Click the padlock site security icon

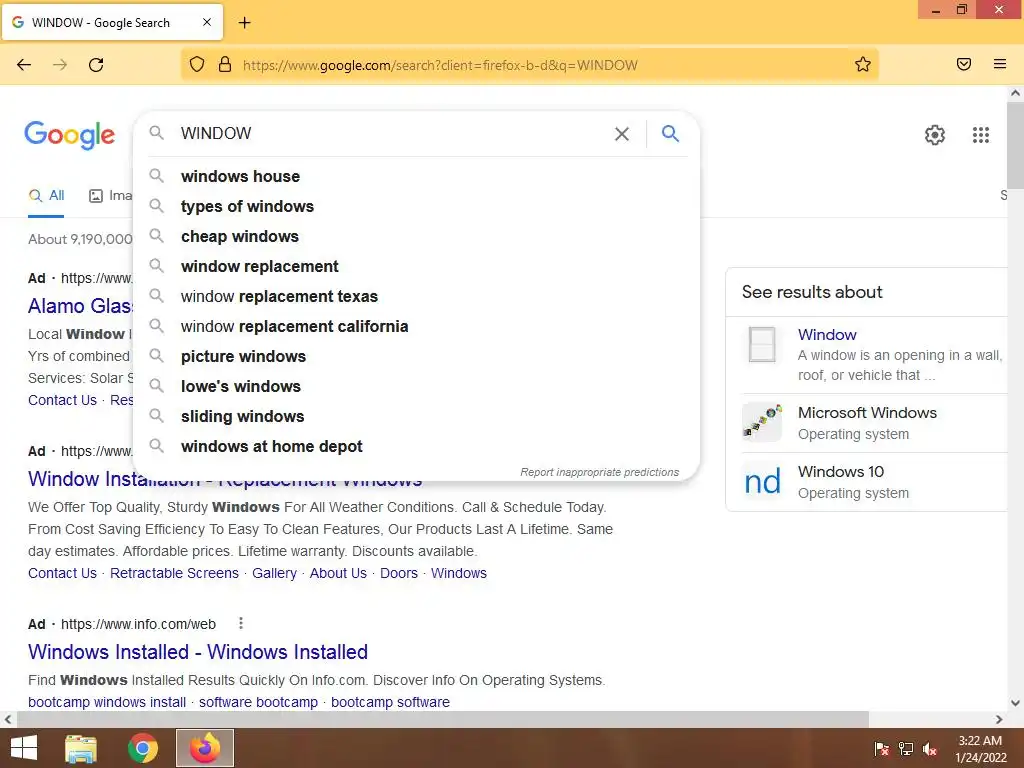click(225, 65)
